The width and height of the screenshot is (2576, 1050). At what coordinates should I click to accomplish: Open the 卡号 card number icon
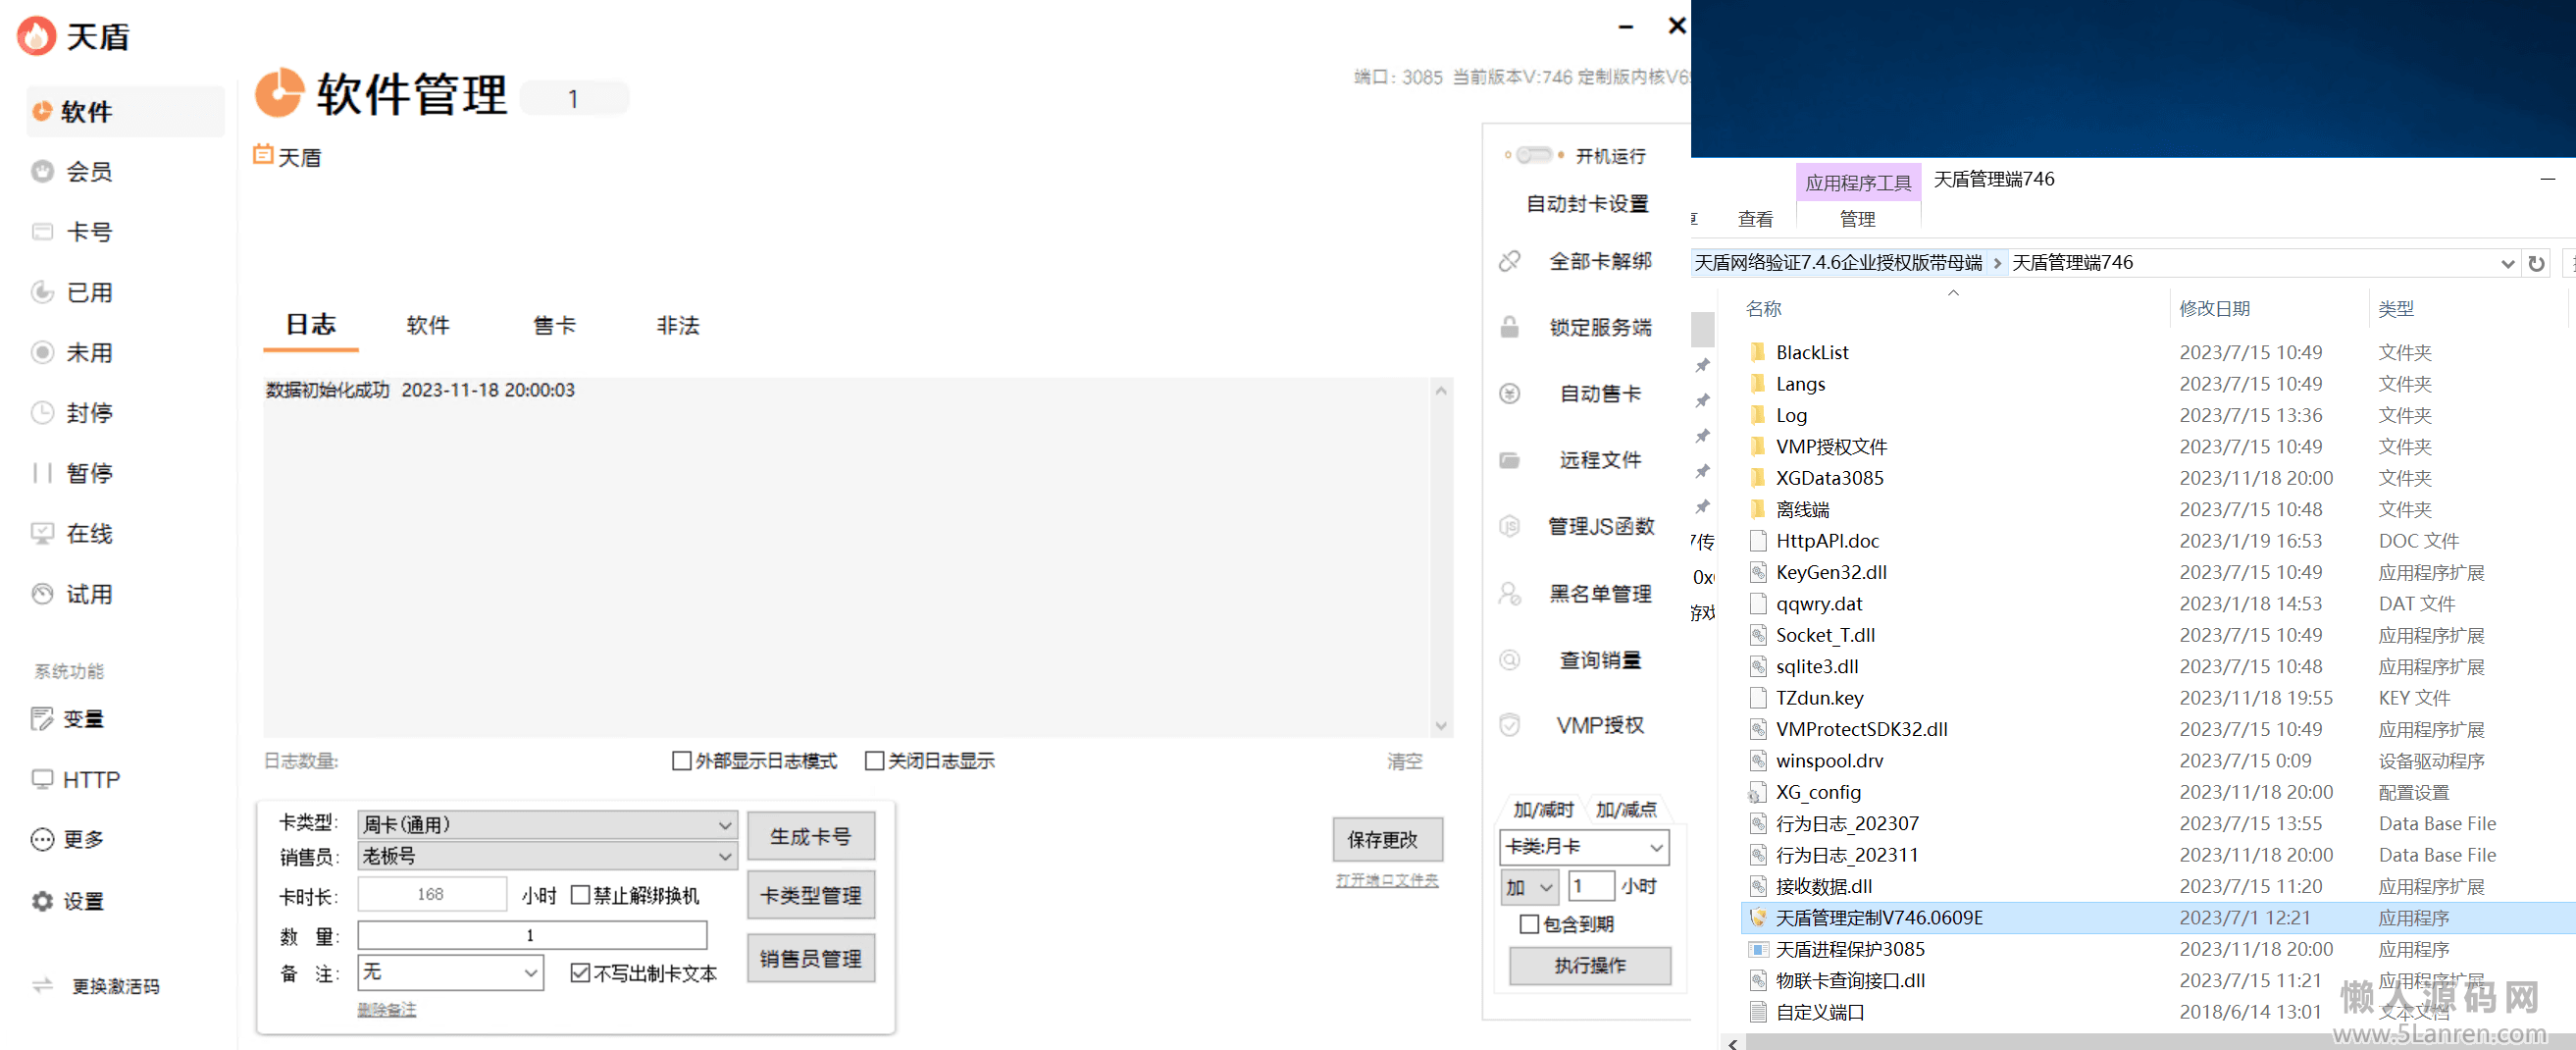[42, 232]
